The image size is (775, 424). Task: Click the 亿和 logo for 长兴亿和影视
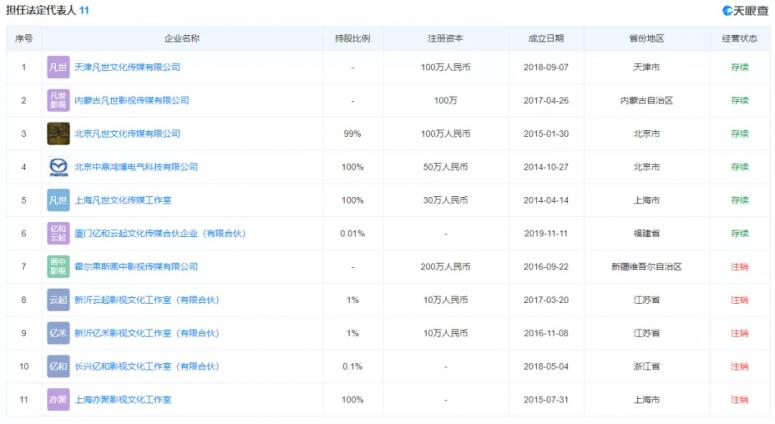(58, 366)
